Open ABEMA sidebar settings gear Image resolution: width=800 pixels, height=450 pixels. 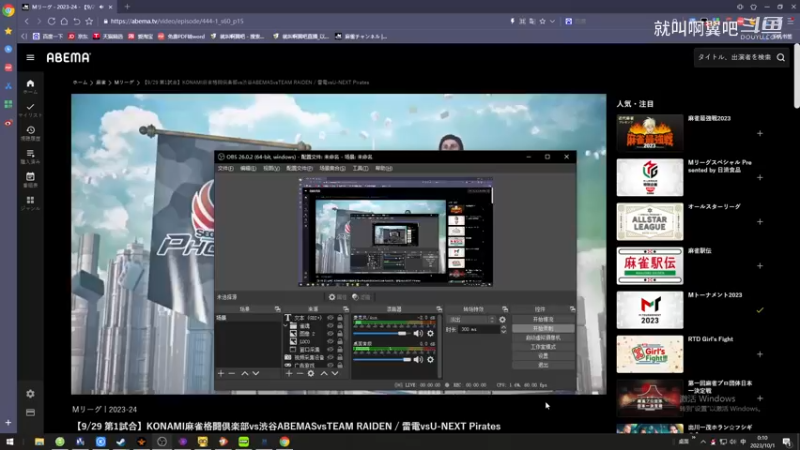[30, 394]
